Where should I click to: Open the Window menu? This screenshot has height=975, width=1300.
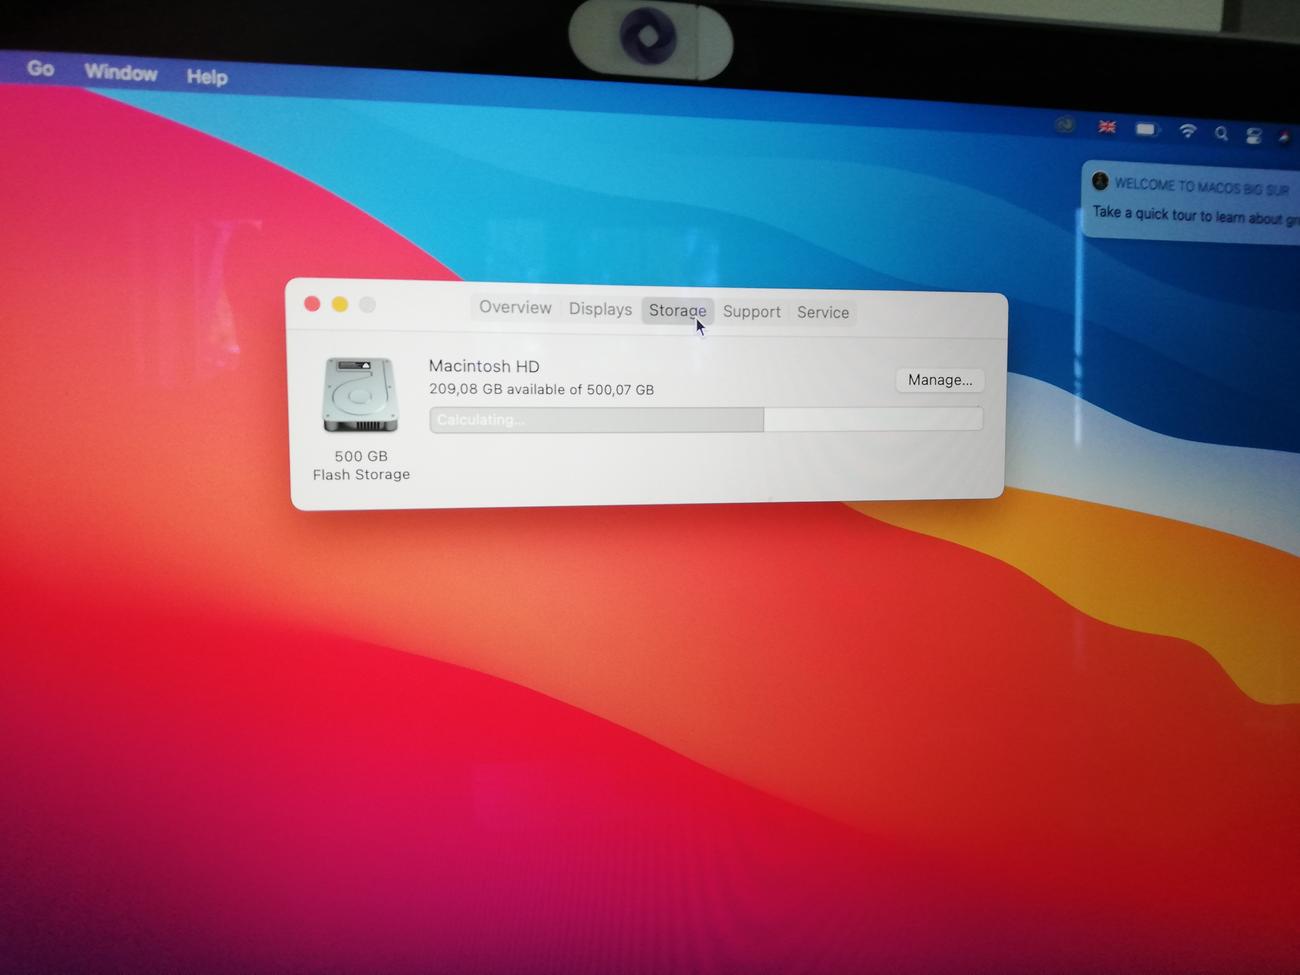pyautogui.click(x=121, y=73)
